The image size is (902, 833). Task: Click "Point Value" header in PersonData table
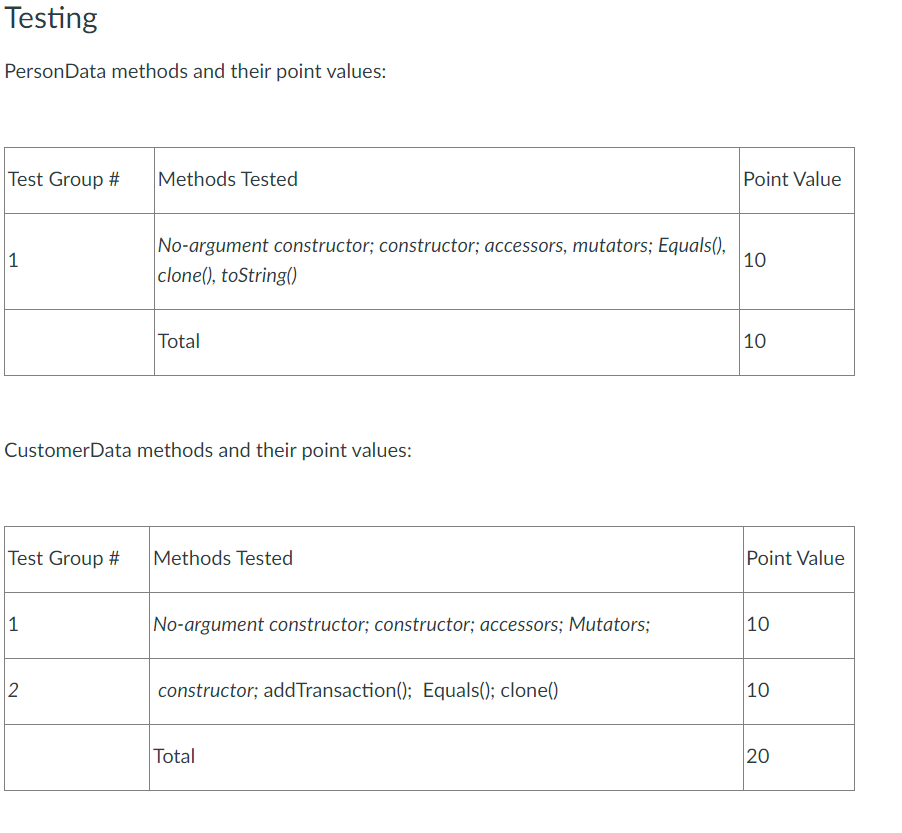792,180
